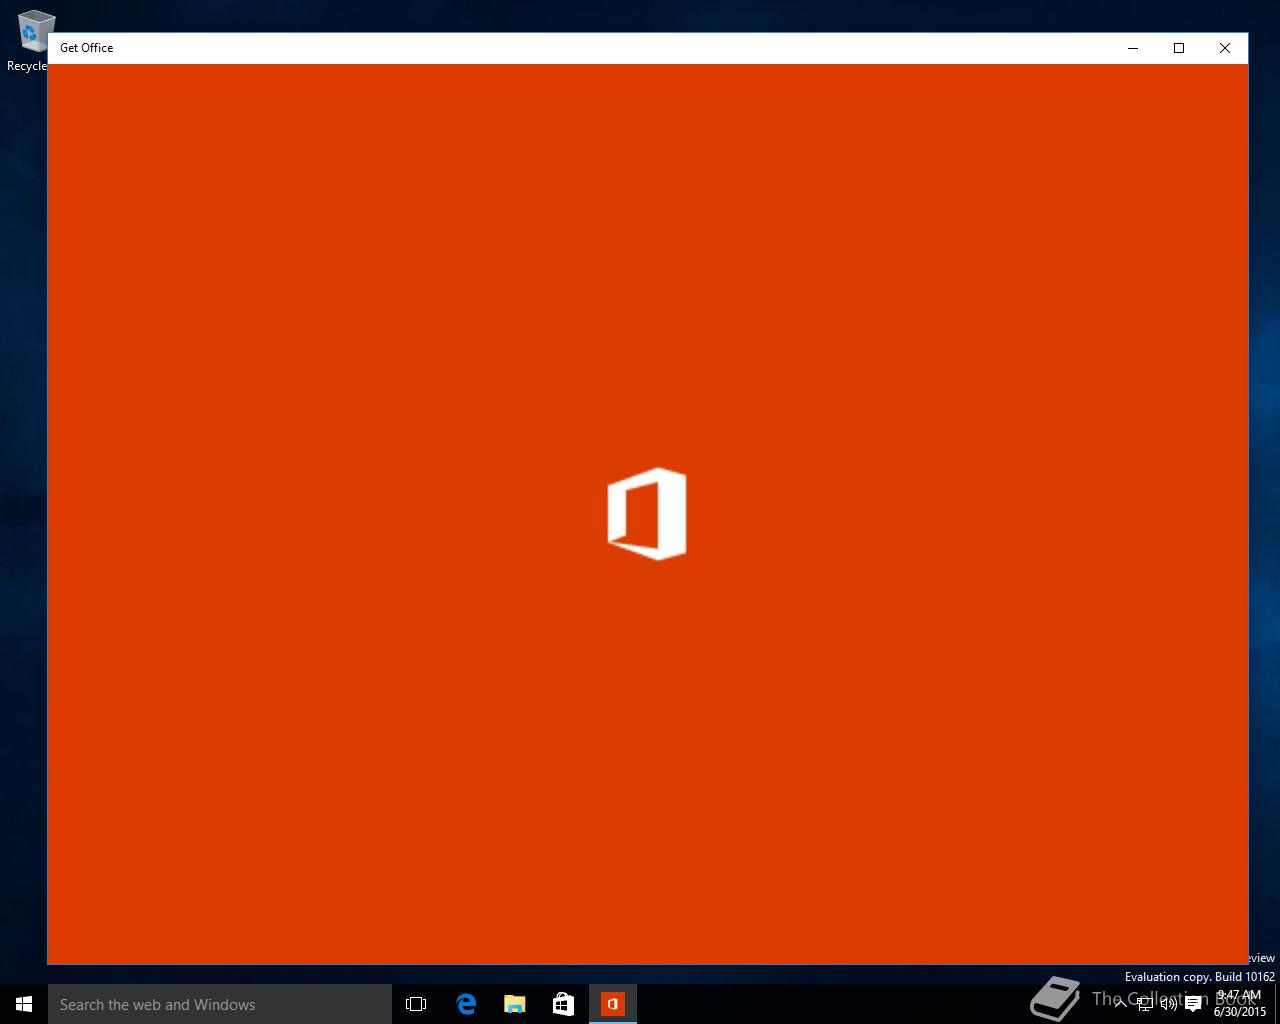
Task: Minimize the Get Office window
Action: click(1133, 48)
